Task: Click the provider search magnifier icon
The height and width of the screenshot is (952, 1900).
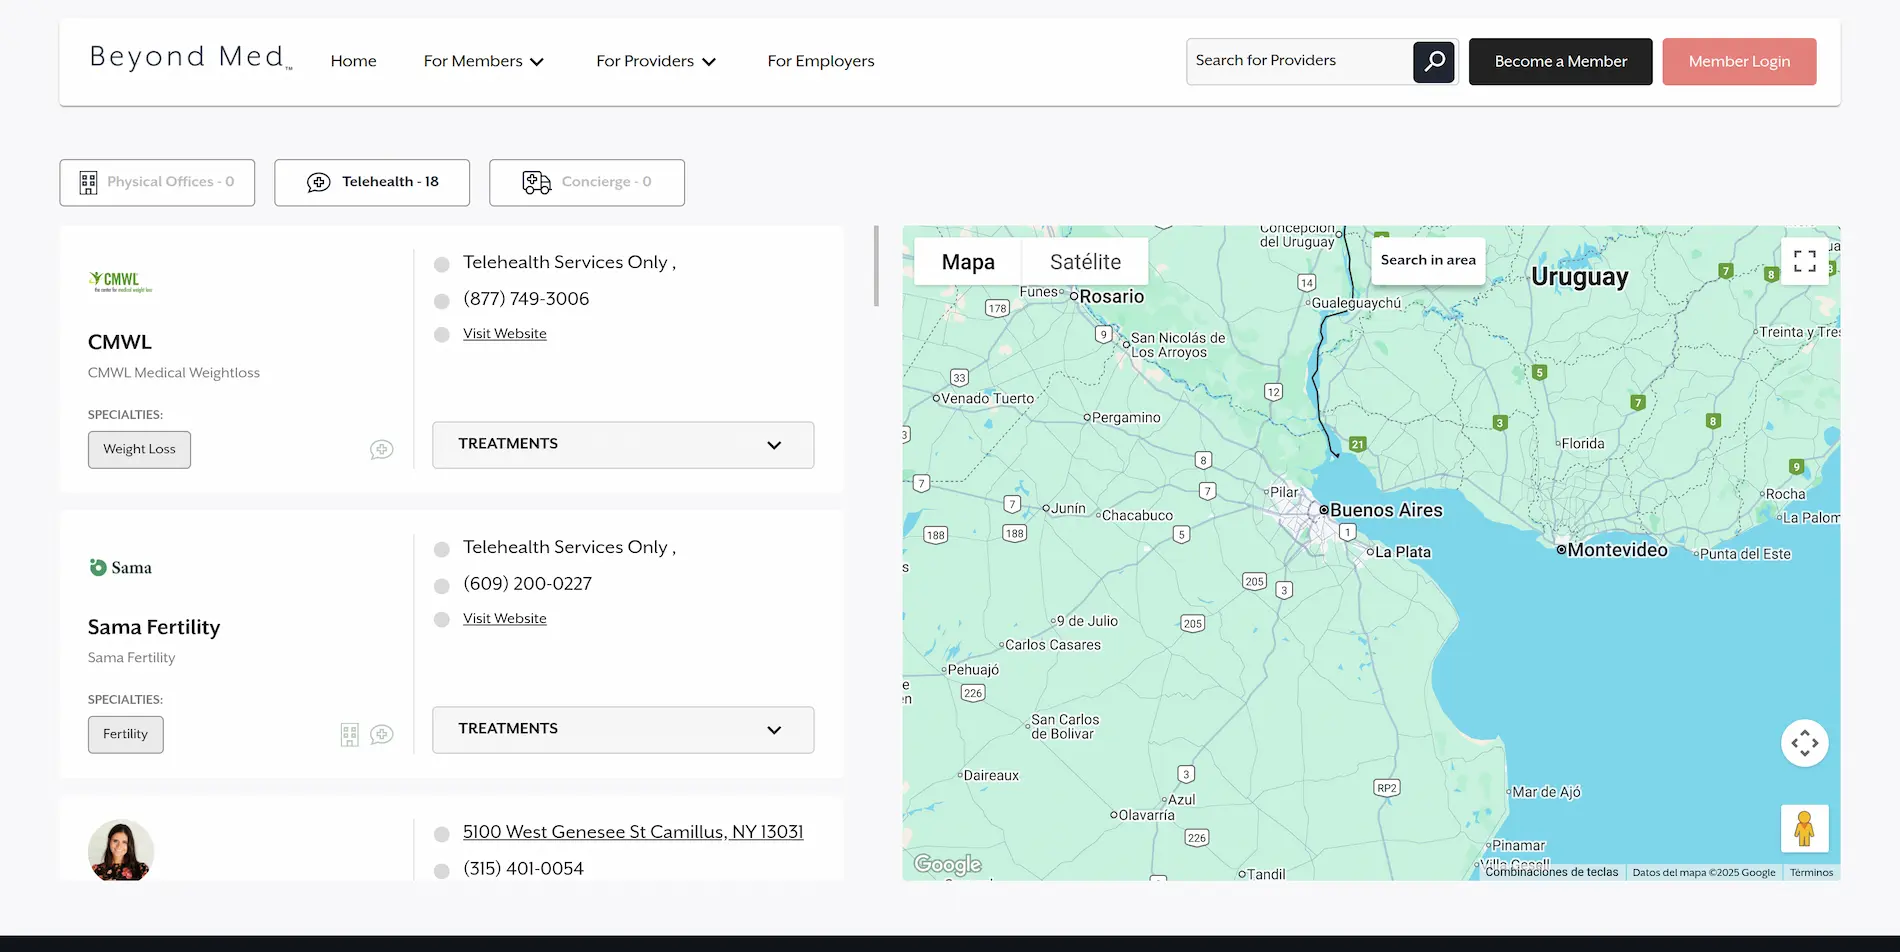Action: pos(1434,61)
